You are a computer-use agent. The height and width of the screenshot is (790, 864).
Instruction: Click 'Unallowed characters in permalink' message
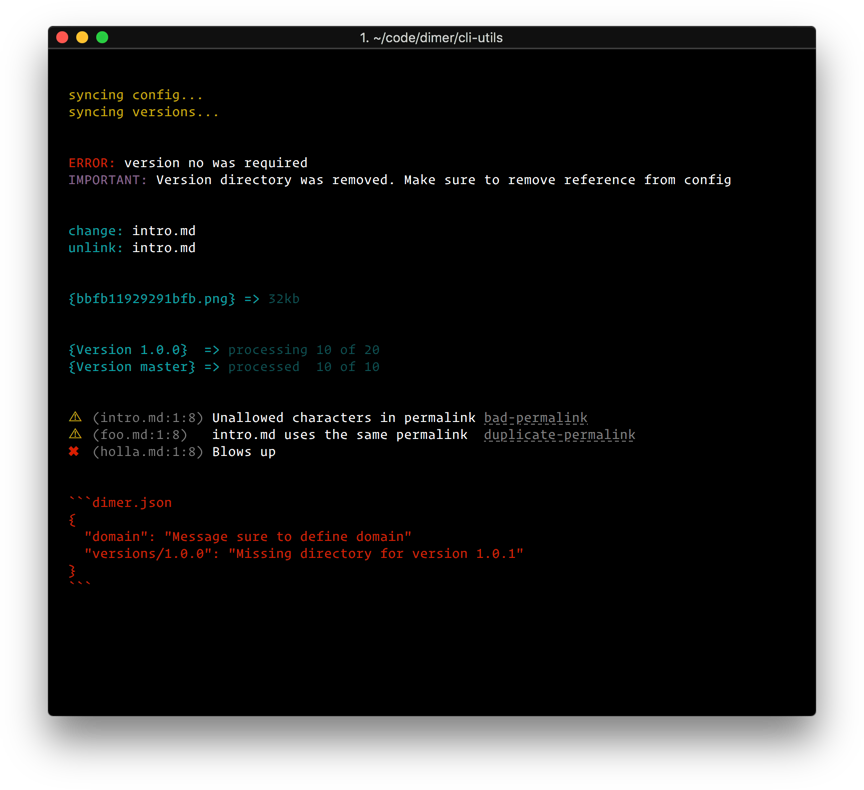(x=343, y=418)
